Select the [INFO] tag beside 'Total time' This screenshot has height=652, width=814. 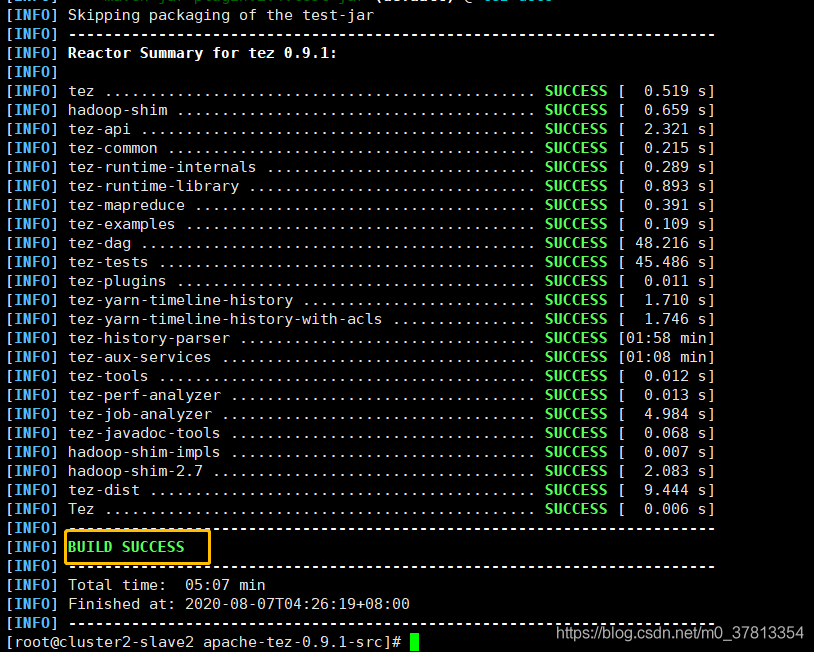click(x=32, y=585)
